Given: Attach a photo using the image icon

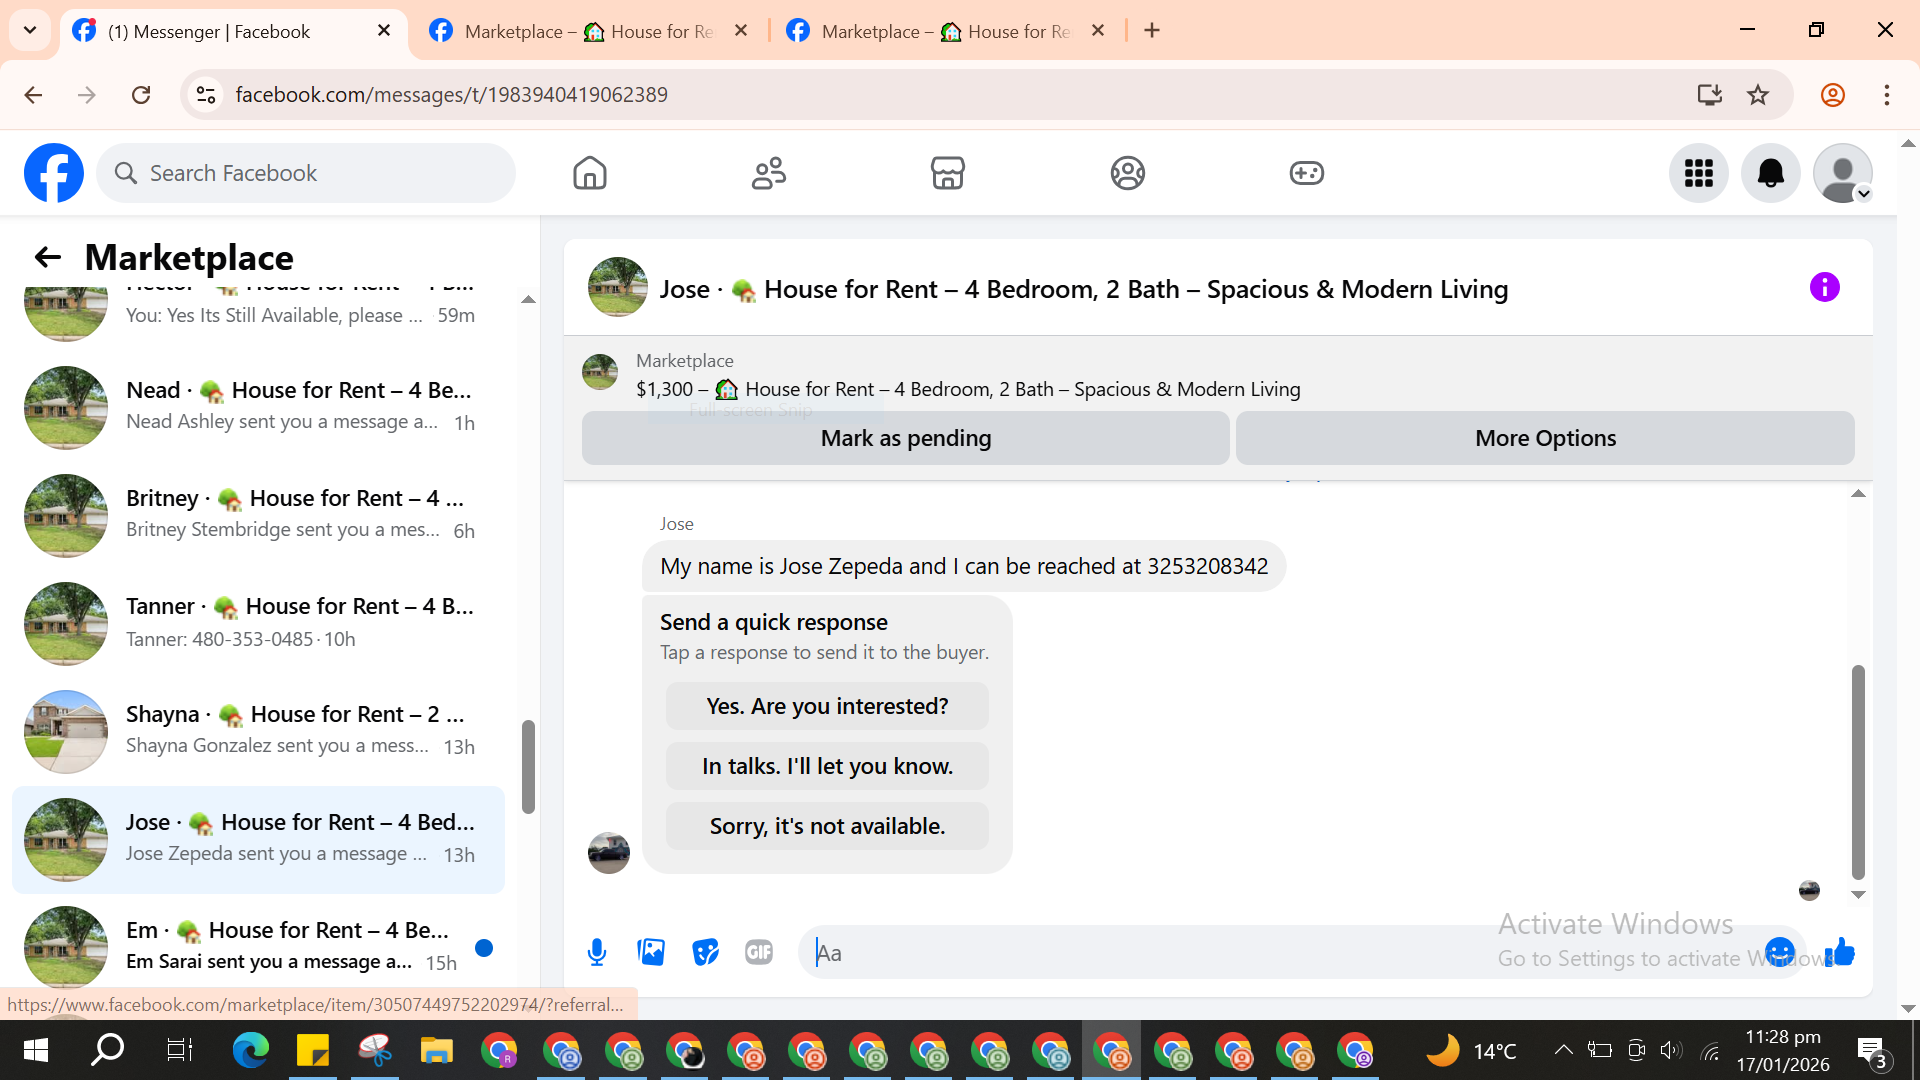Looking at the screenshot, I should [651, 952].
